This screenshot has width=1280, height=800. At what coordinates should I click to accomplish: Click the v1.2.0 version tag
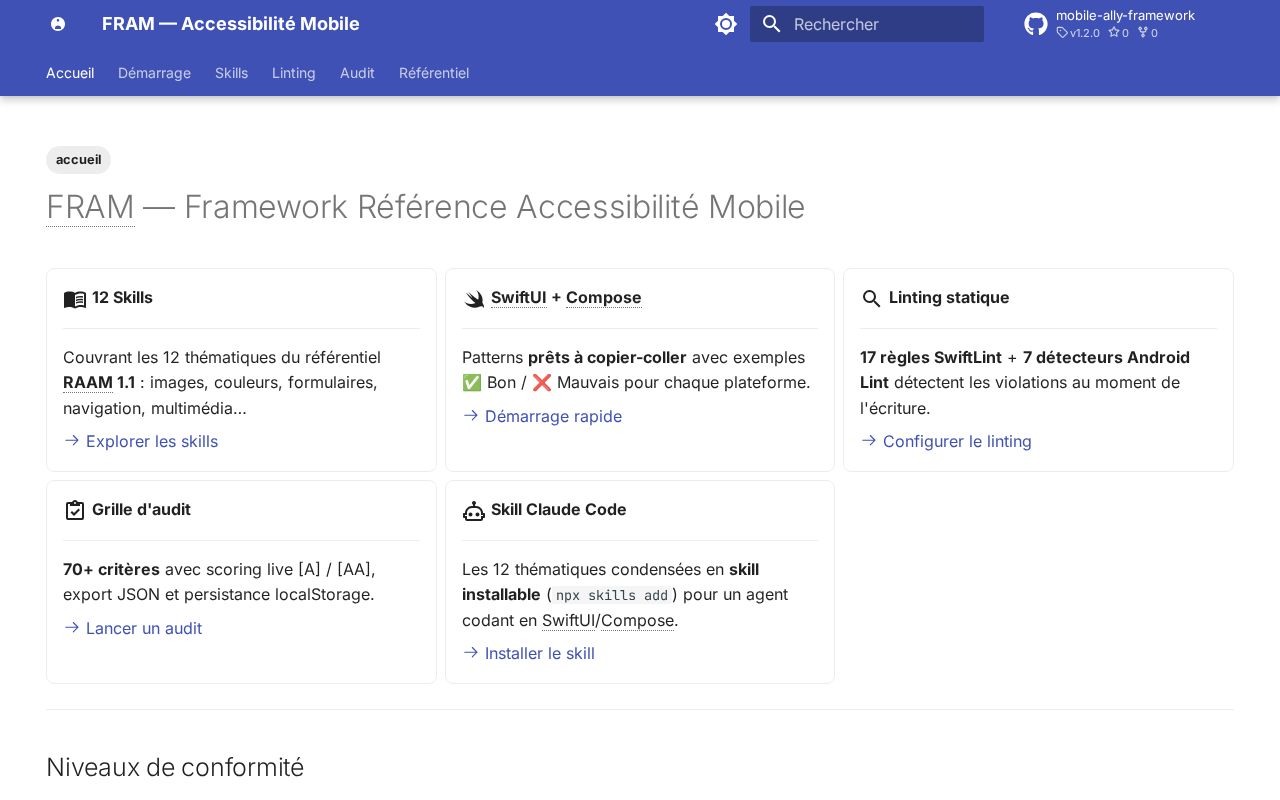tap(1078, 33)
